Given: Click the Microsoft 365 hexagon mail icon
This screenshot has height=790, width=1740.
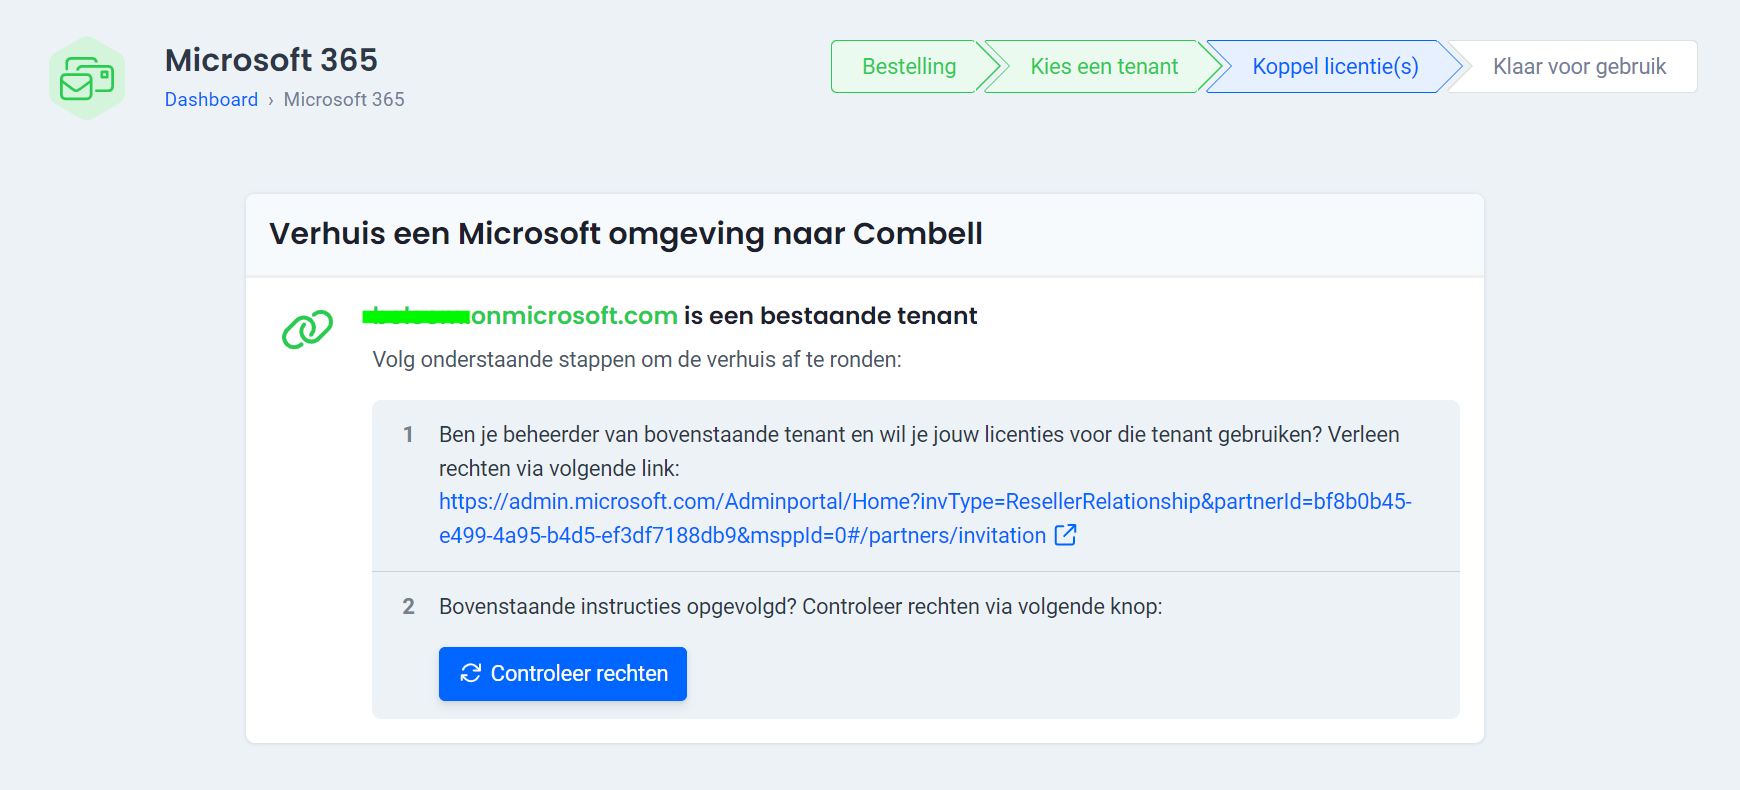Looking at the screenshot, I should pyautogui.click(x=87, y=78).
